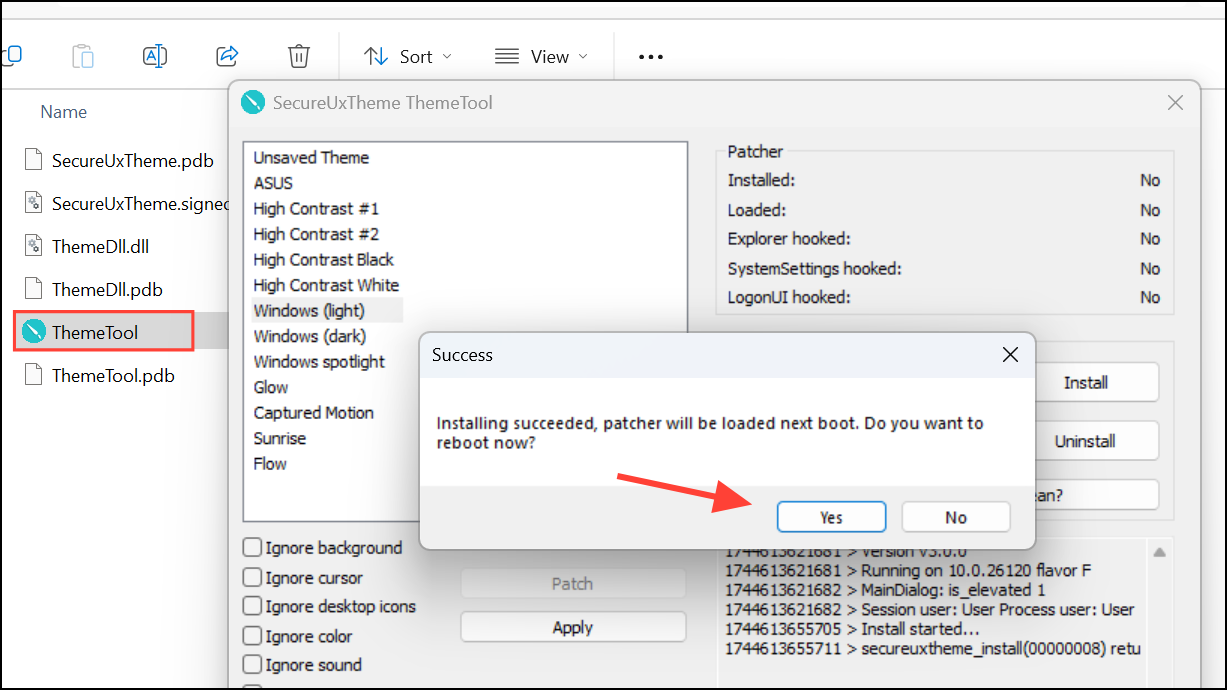Click the 'Loaded:' status row in Patcher
Image resolution: width=1227 pixels, height=690 pixels.
(943, 210)
